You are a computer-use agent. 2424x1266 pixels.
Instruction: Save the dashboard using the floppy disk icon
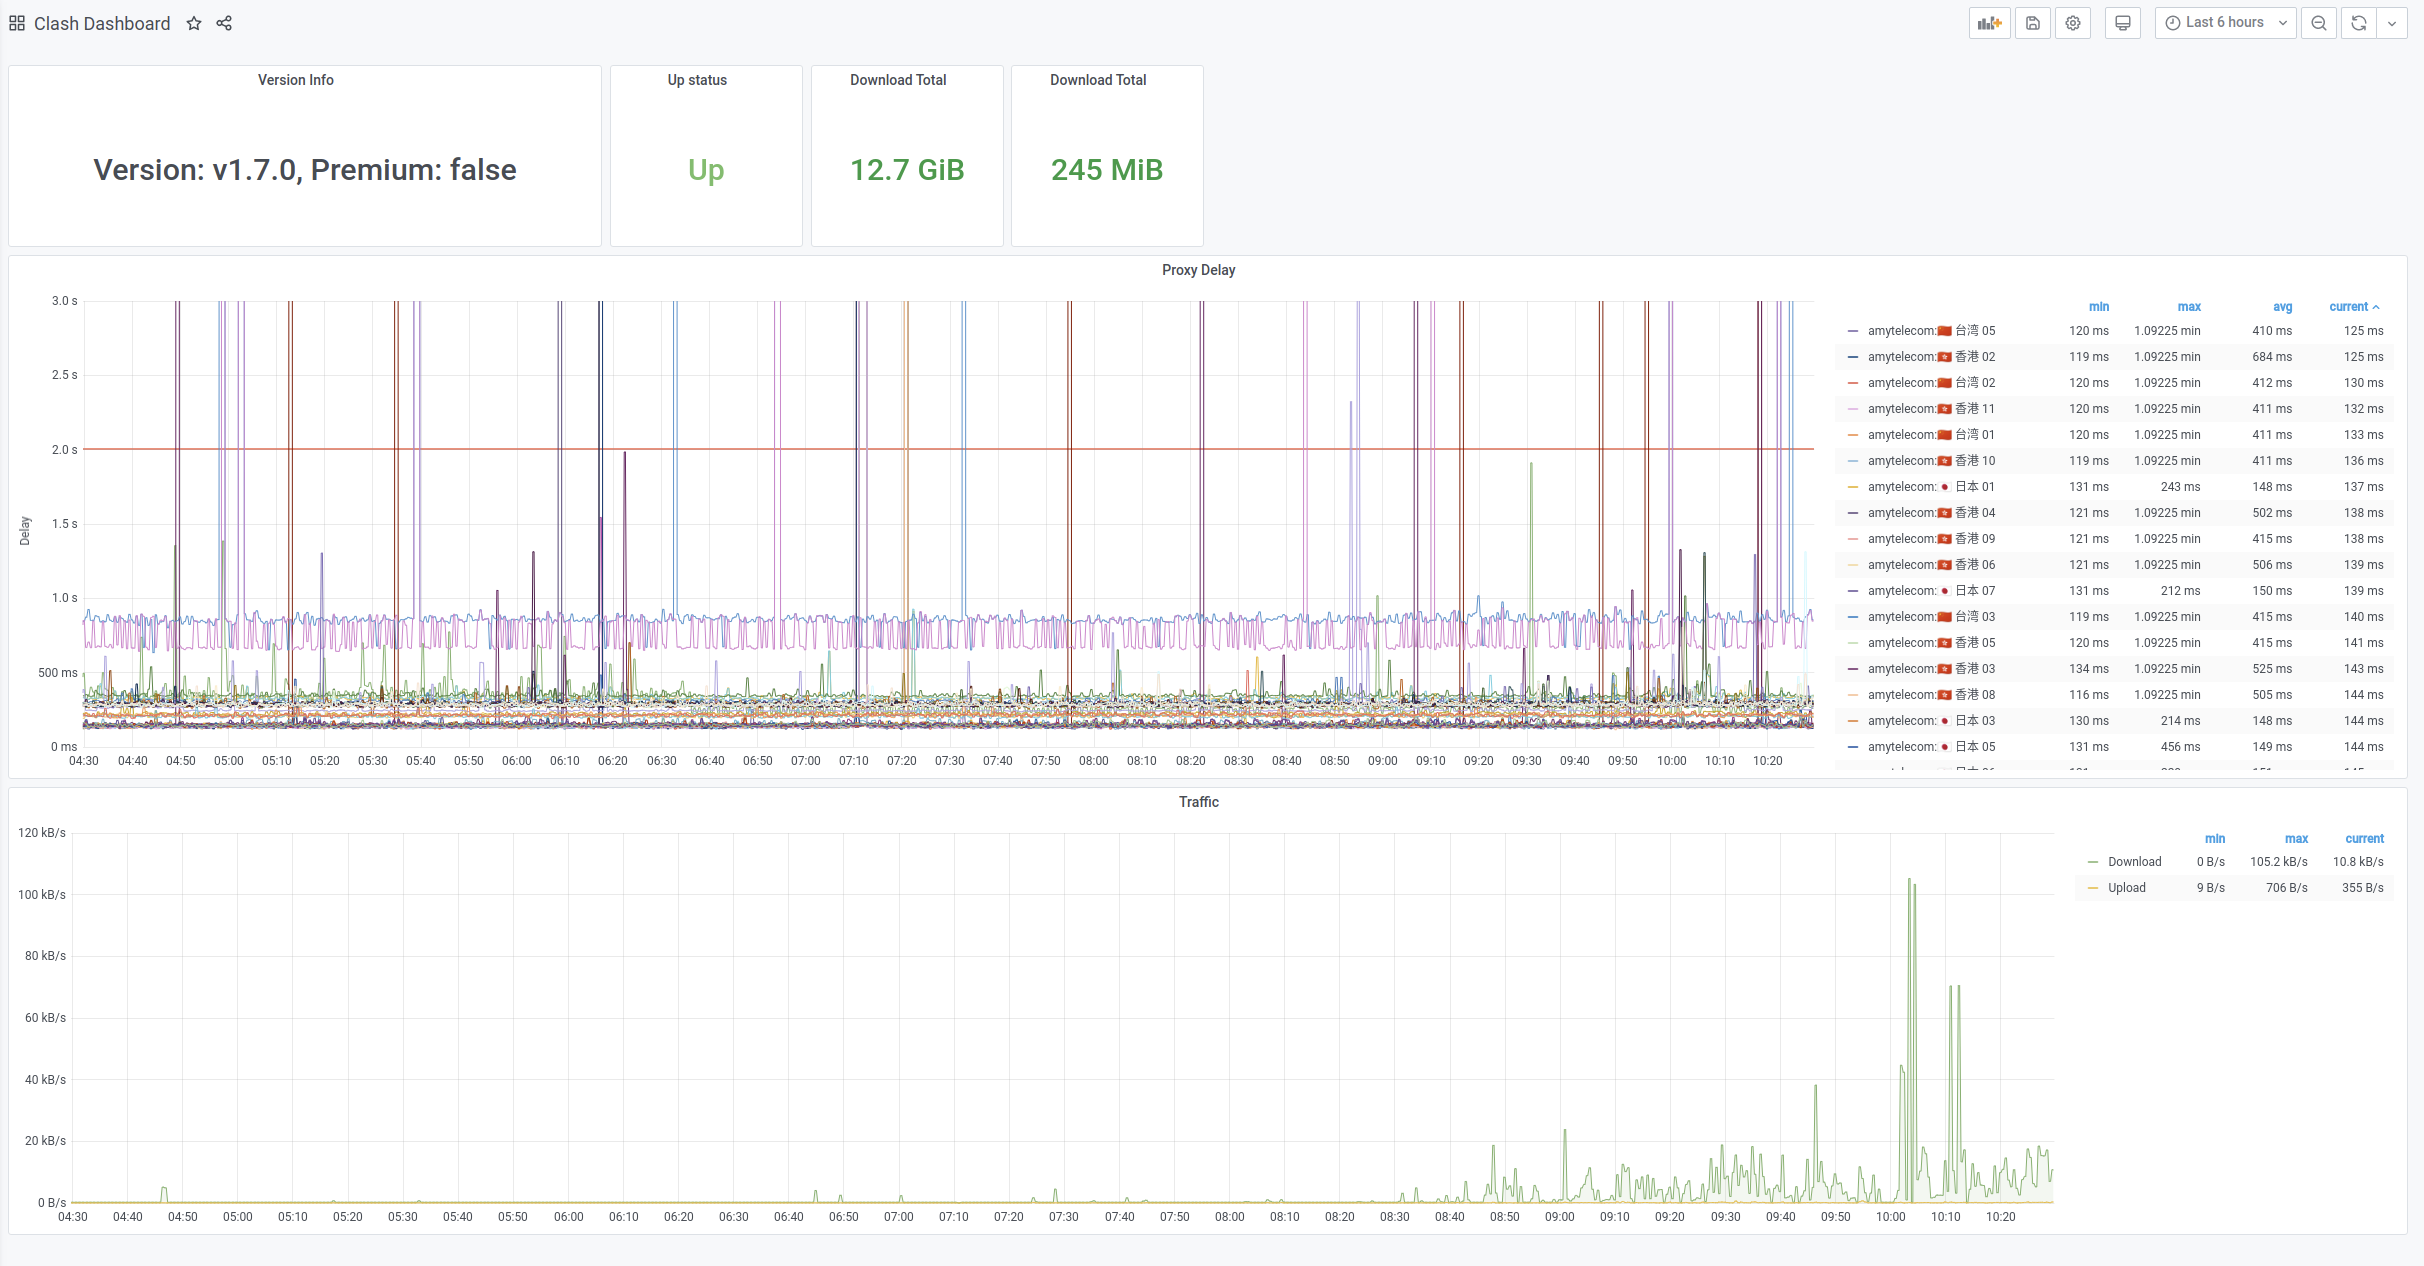pyautogui.click(x=2033, y=22)
